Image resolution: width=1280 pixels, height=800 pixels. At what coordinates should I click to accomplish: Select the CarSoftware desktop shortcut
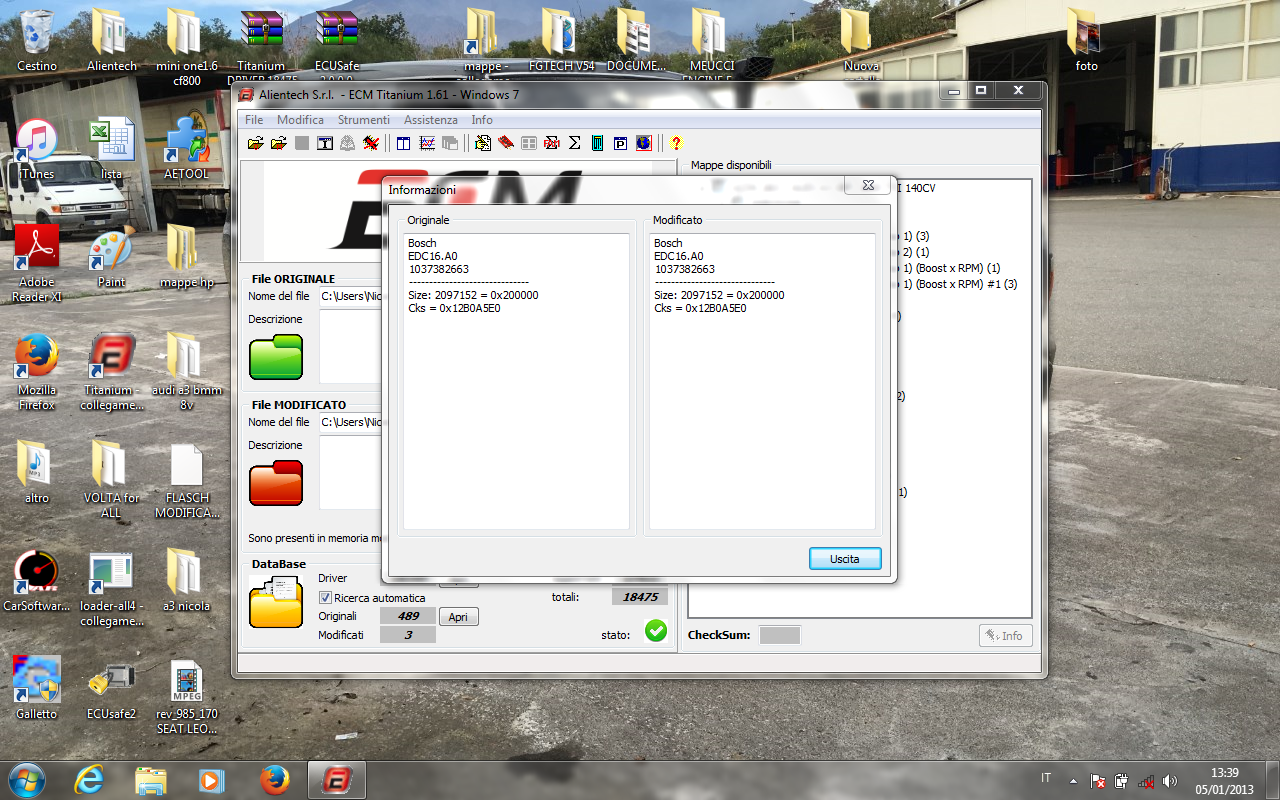[37, 580]
